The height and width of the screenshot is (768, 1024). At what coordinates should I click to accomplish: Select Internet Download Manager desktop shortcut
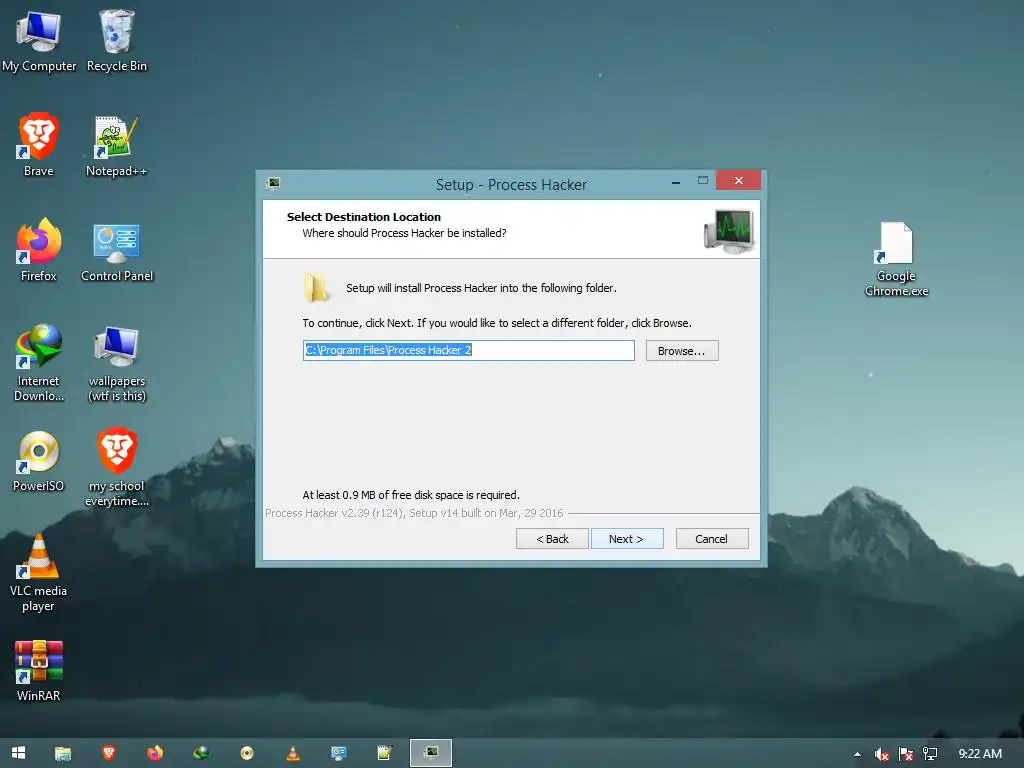(39, 362)
